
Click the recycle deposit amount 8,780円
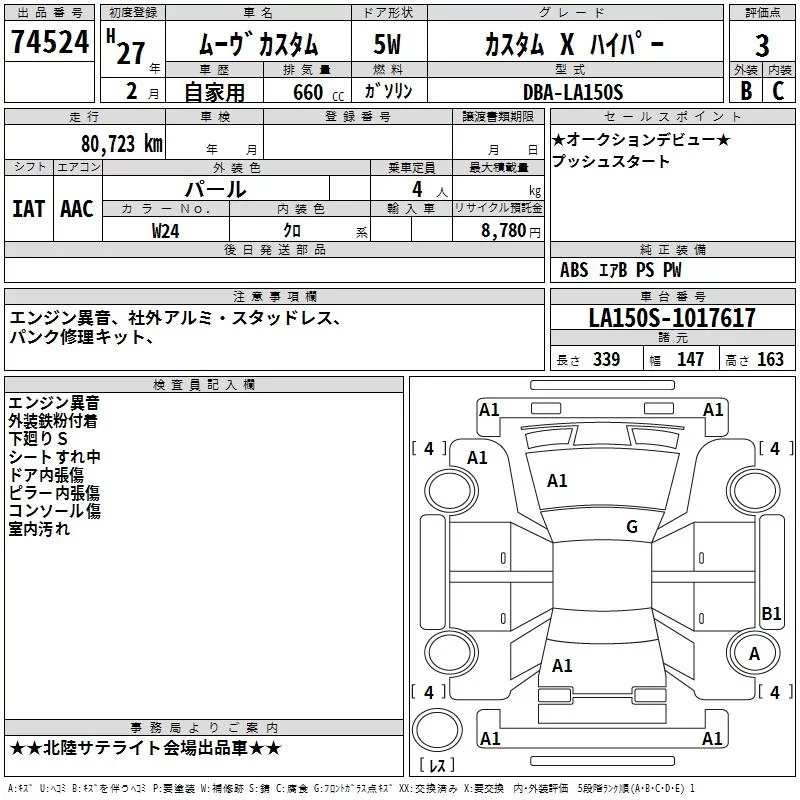pyautogui.click(x=510, y=230)
